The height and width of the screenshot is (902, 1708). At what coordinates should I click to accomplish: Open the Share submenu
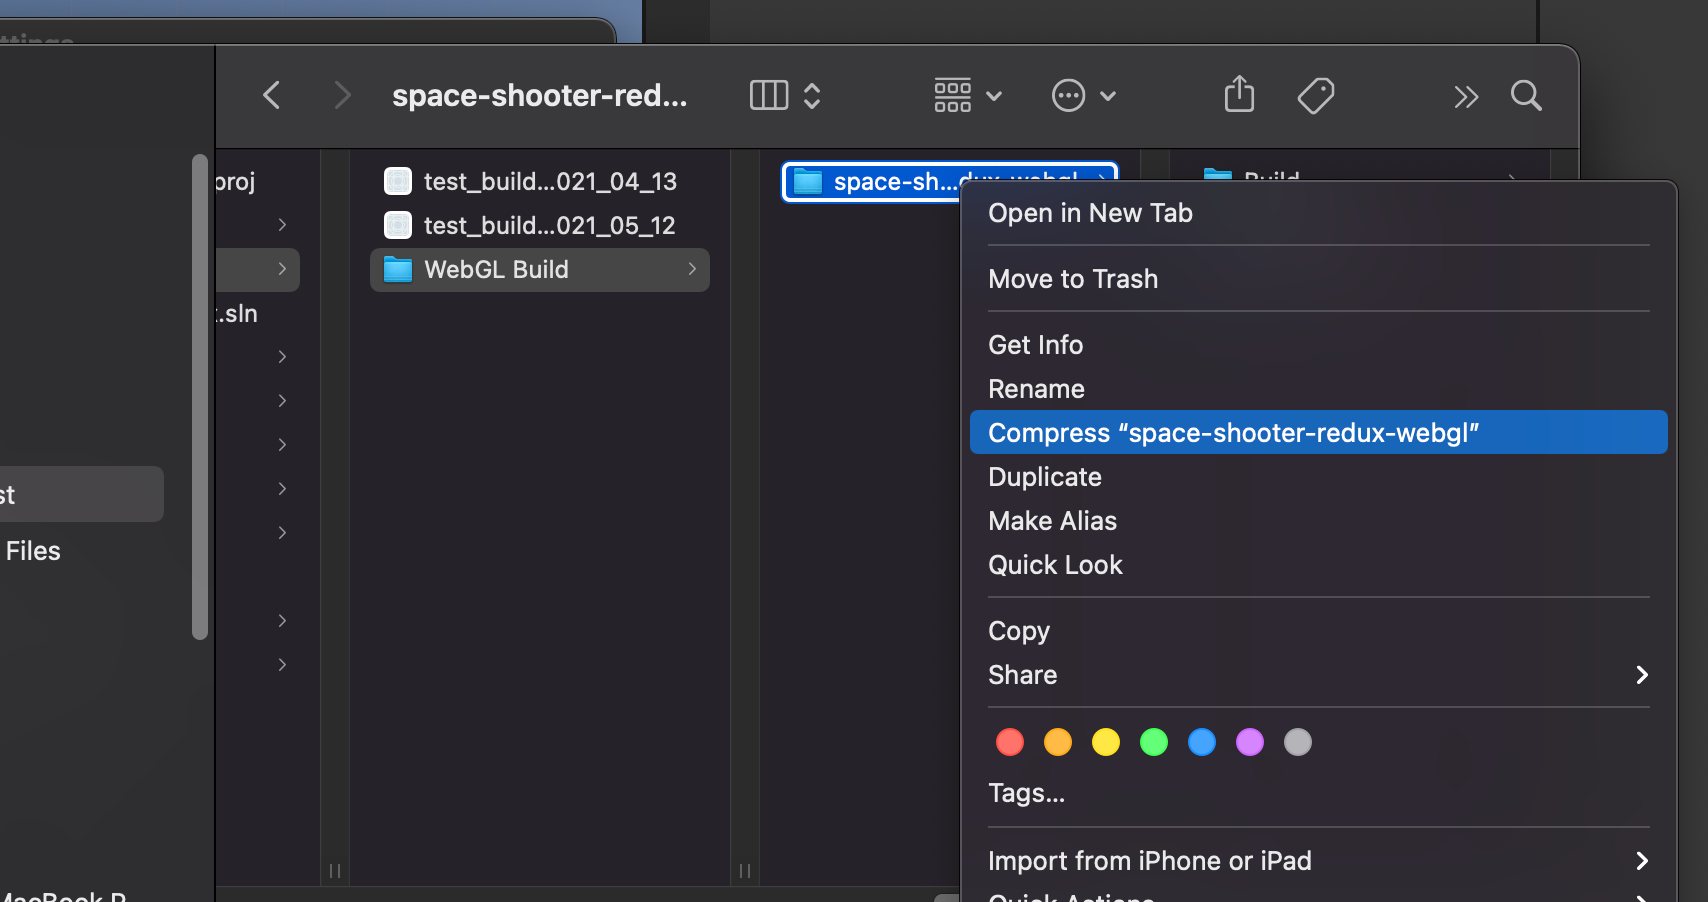click(x=1318, y=675)
